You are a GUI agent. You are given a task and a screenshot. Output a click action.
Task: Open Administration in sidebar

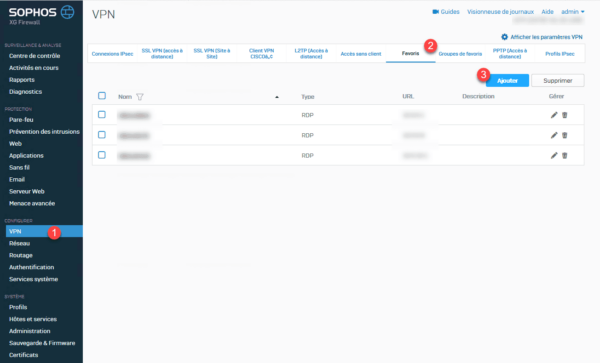29,331
